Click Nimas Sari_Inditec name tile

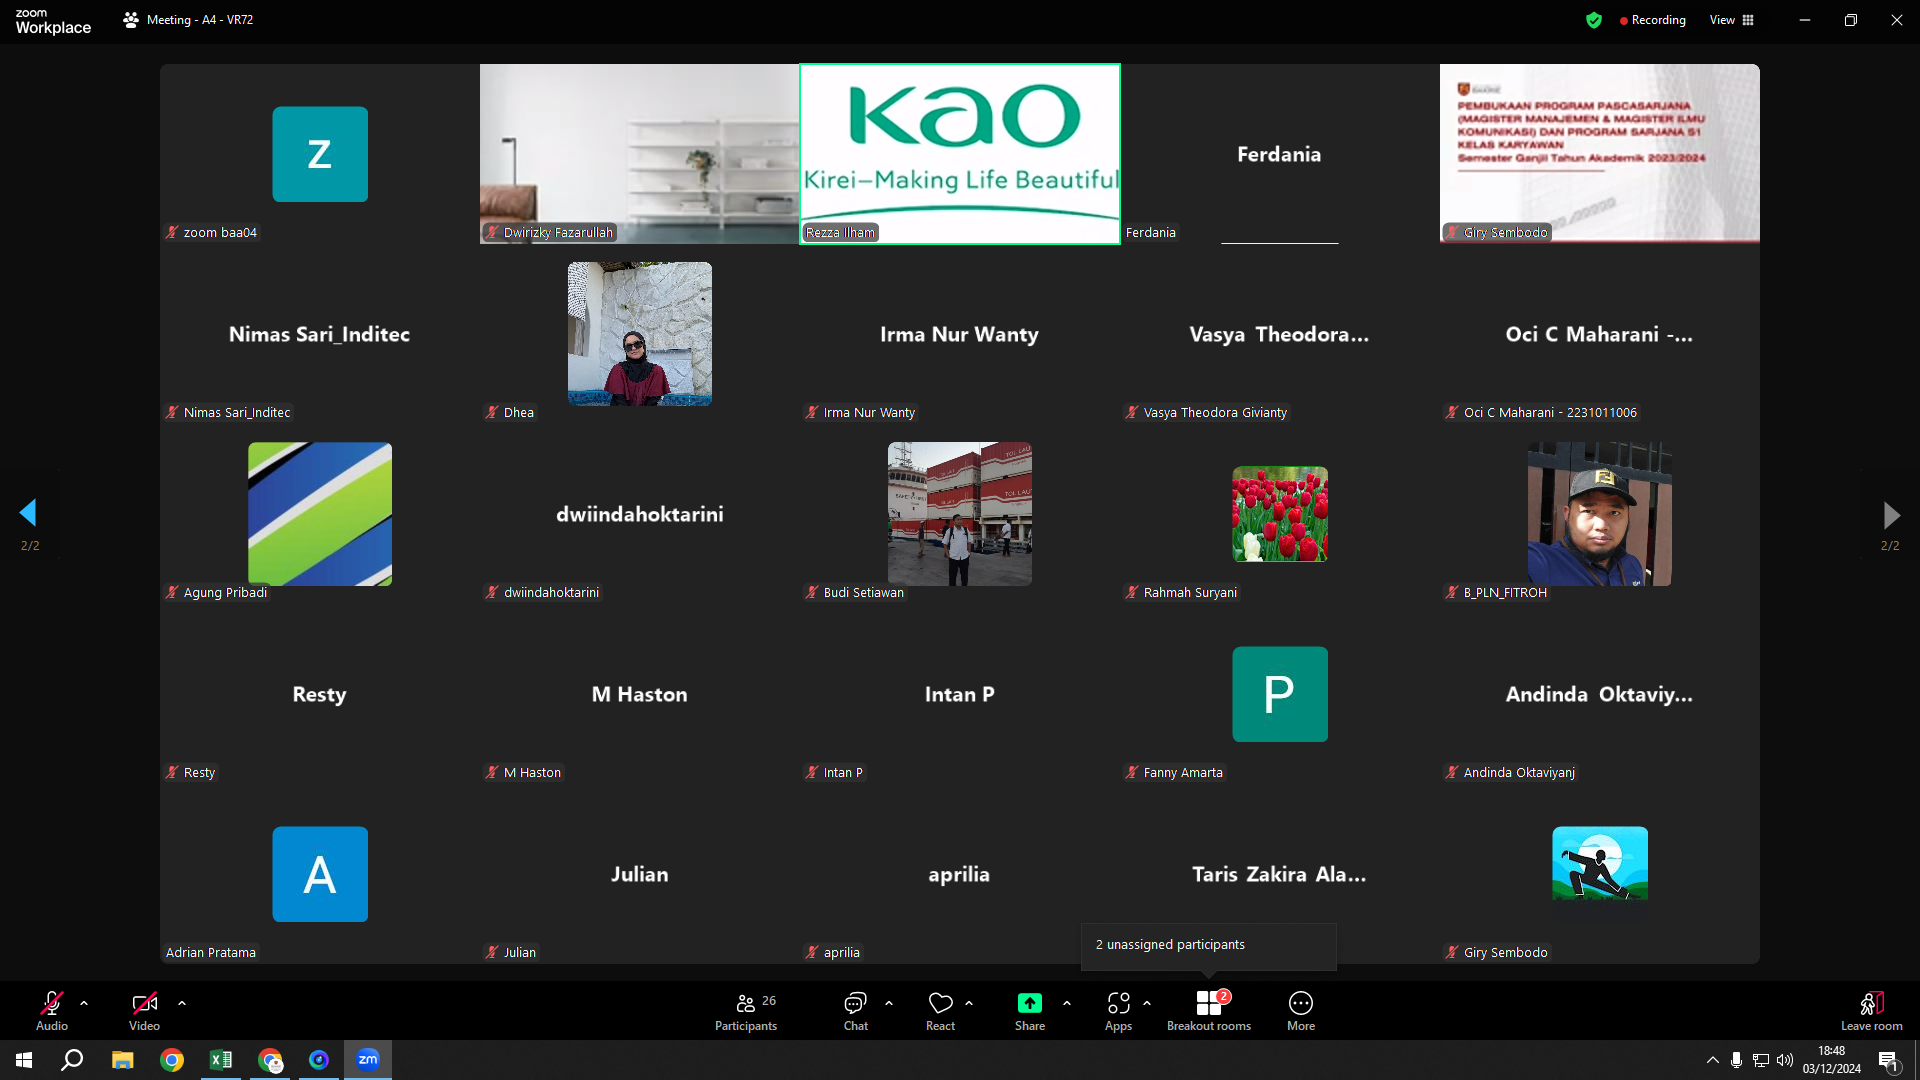[320, 334]
